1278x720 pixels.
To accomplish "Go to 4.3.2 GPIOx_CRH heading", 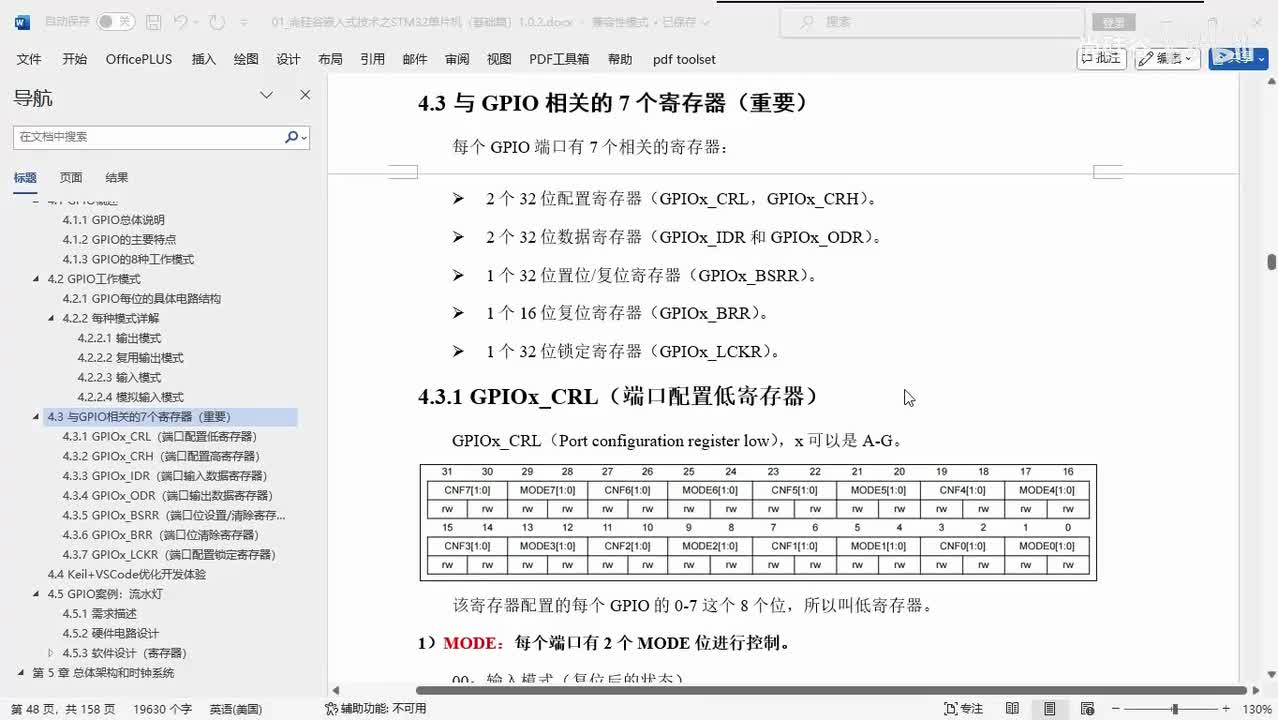I will (160, 456).
